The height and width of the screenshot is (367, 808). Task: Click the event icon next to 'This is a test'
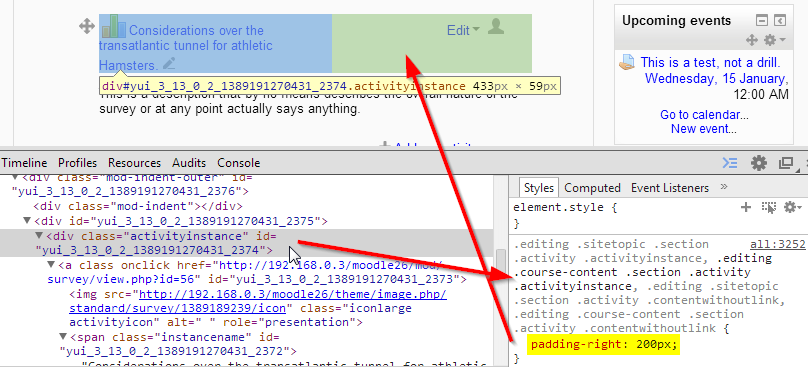pyautogui.click(x=627, y=63)
